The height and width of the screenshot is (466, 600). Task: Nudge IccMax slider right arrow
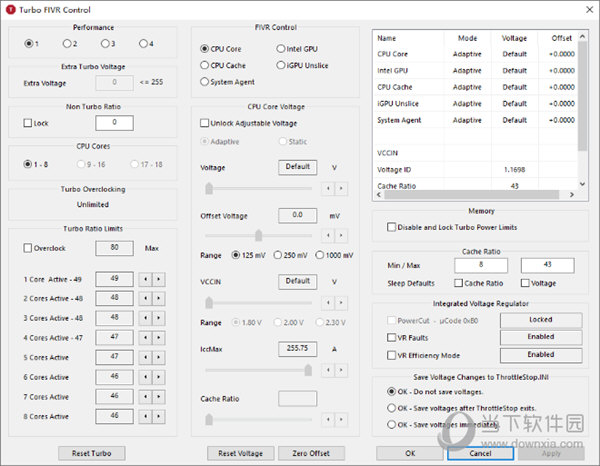point(341,370)
